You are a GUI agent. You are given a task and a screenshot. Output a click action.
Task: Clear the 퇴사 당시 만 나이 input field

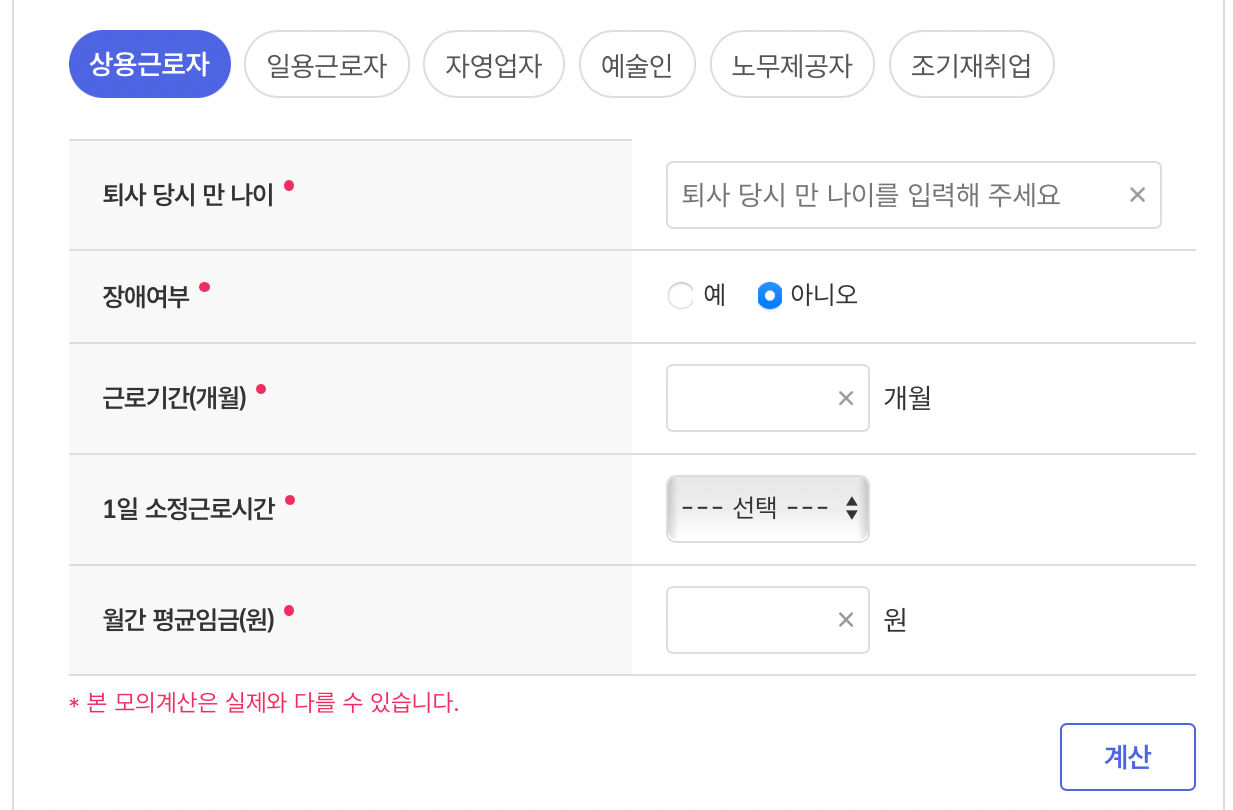pos(1137,195)
